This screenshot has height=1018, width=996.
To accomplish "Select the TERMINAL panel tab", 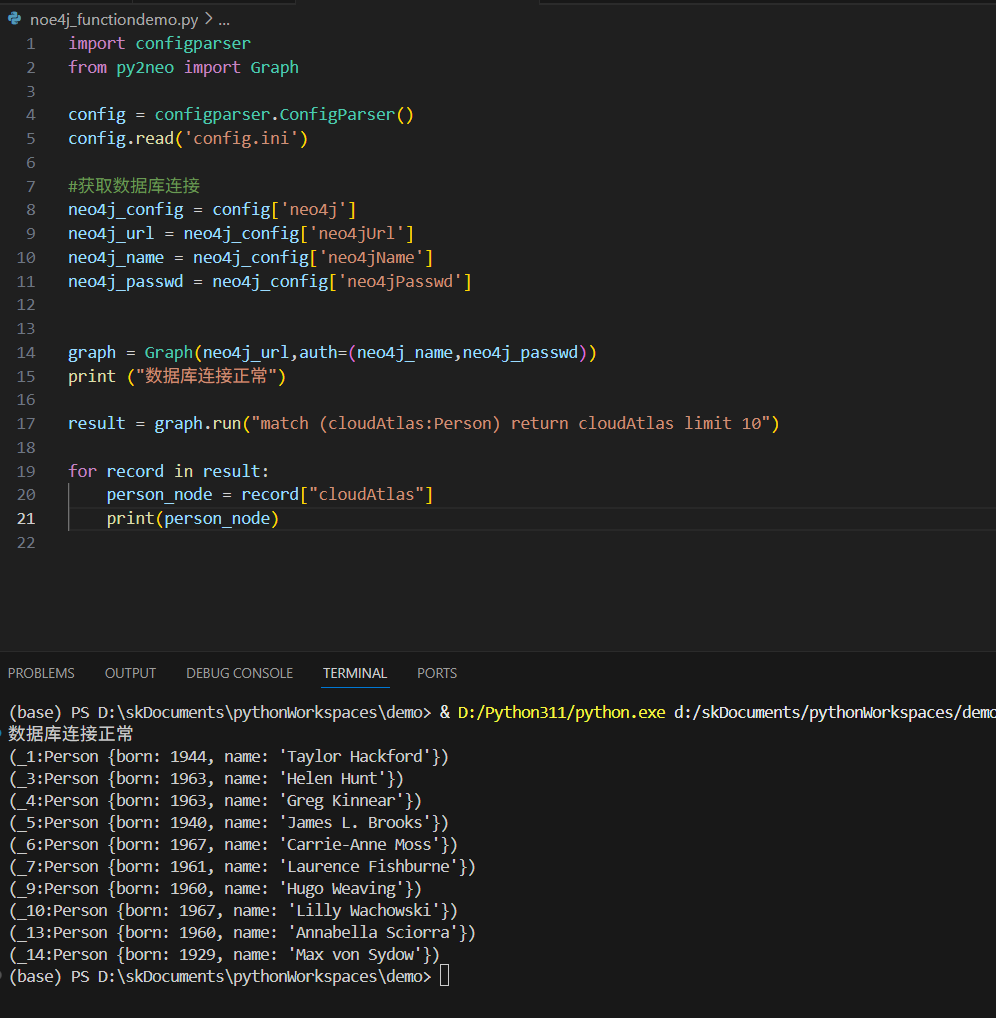I will coord(355,673).
